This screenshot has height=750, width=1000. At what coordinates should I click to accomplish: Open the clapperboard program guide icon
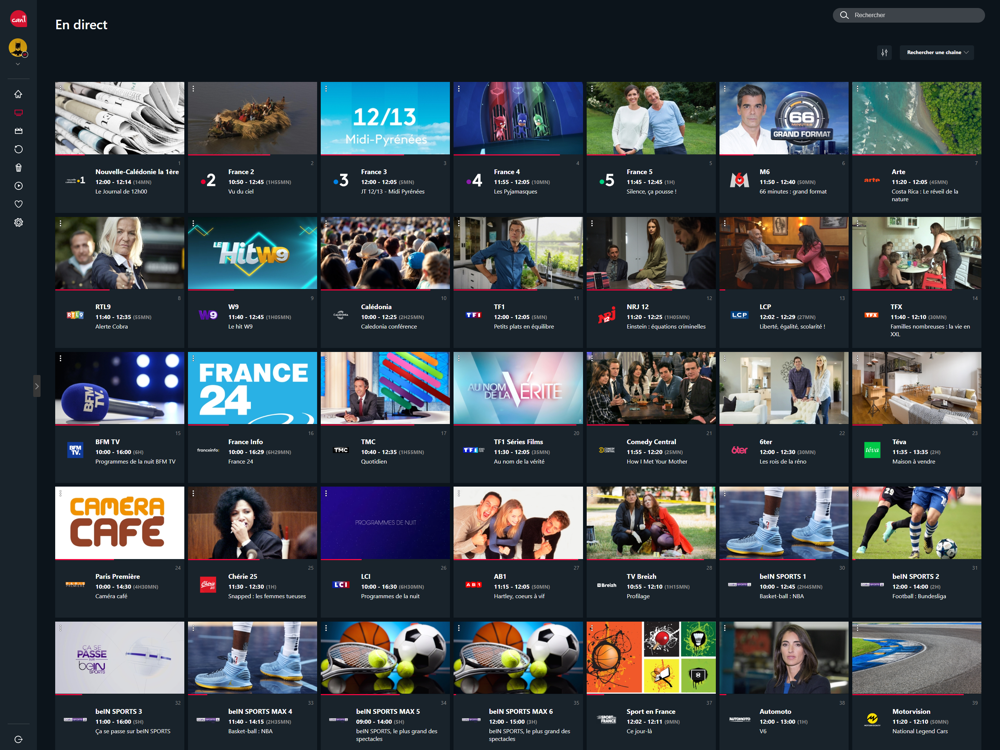pos(18,131)
